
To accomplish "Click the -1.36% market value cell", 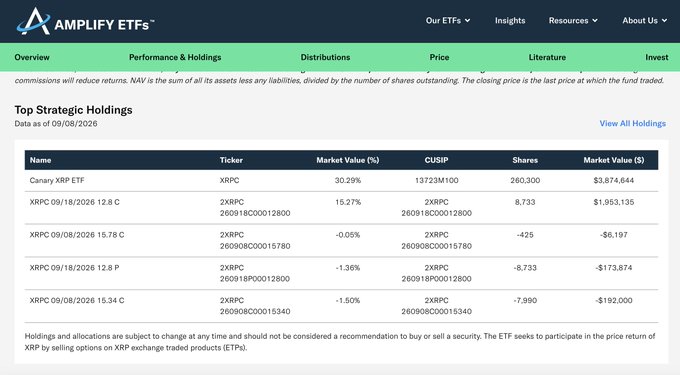I will point(348,268).
